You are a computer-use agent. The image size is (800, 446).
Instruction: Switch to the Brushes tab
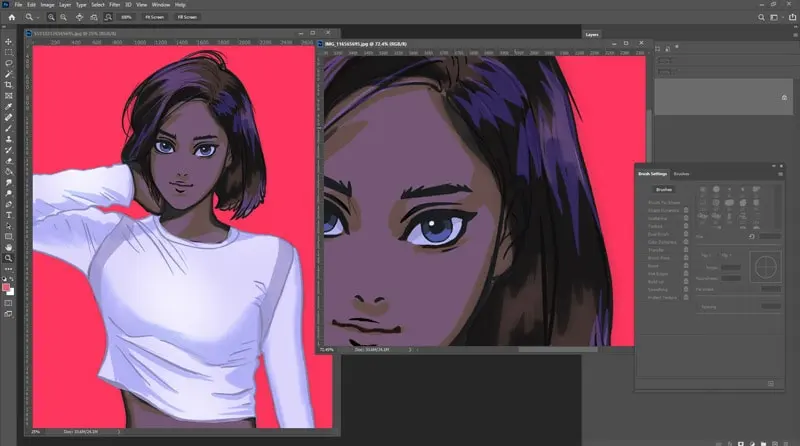(x=681, y=174)
